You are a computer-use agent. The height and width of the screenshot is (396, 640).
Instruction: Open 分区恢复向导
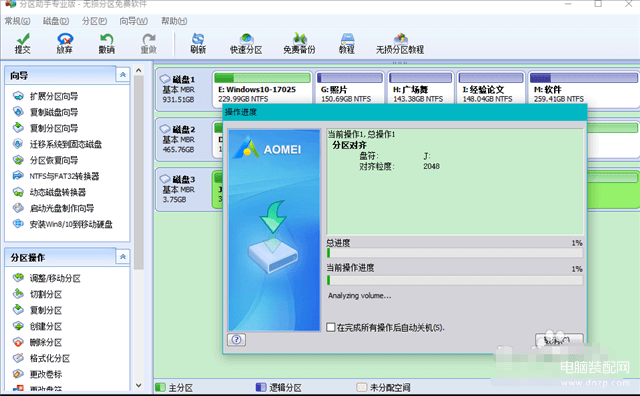[x=45, y=160]
